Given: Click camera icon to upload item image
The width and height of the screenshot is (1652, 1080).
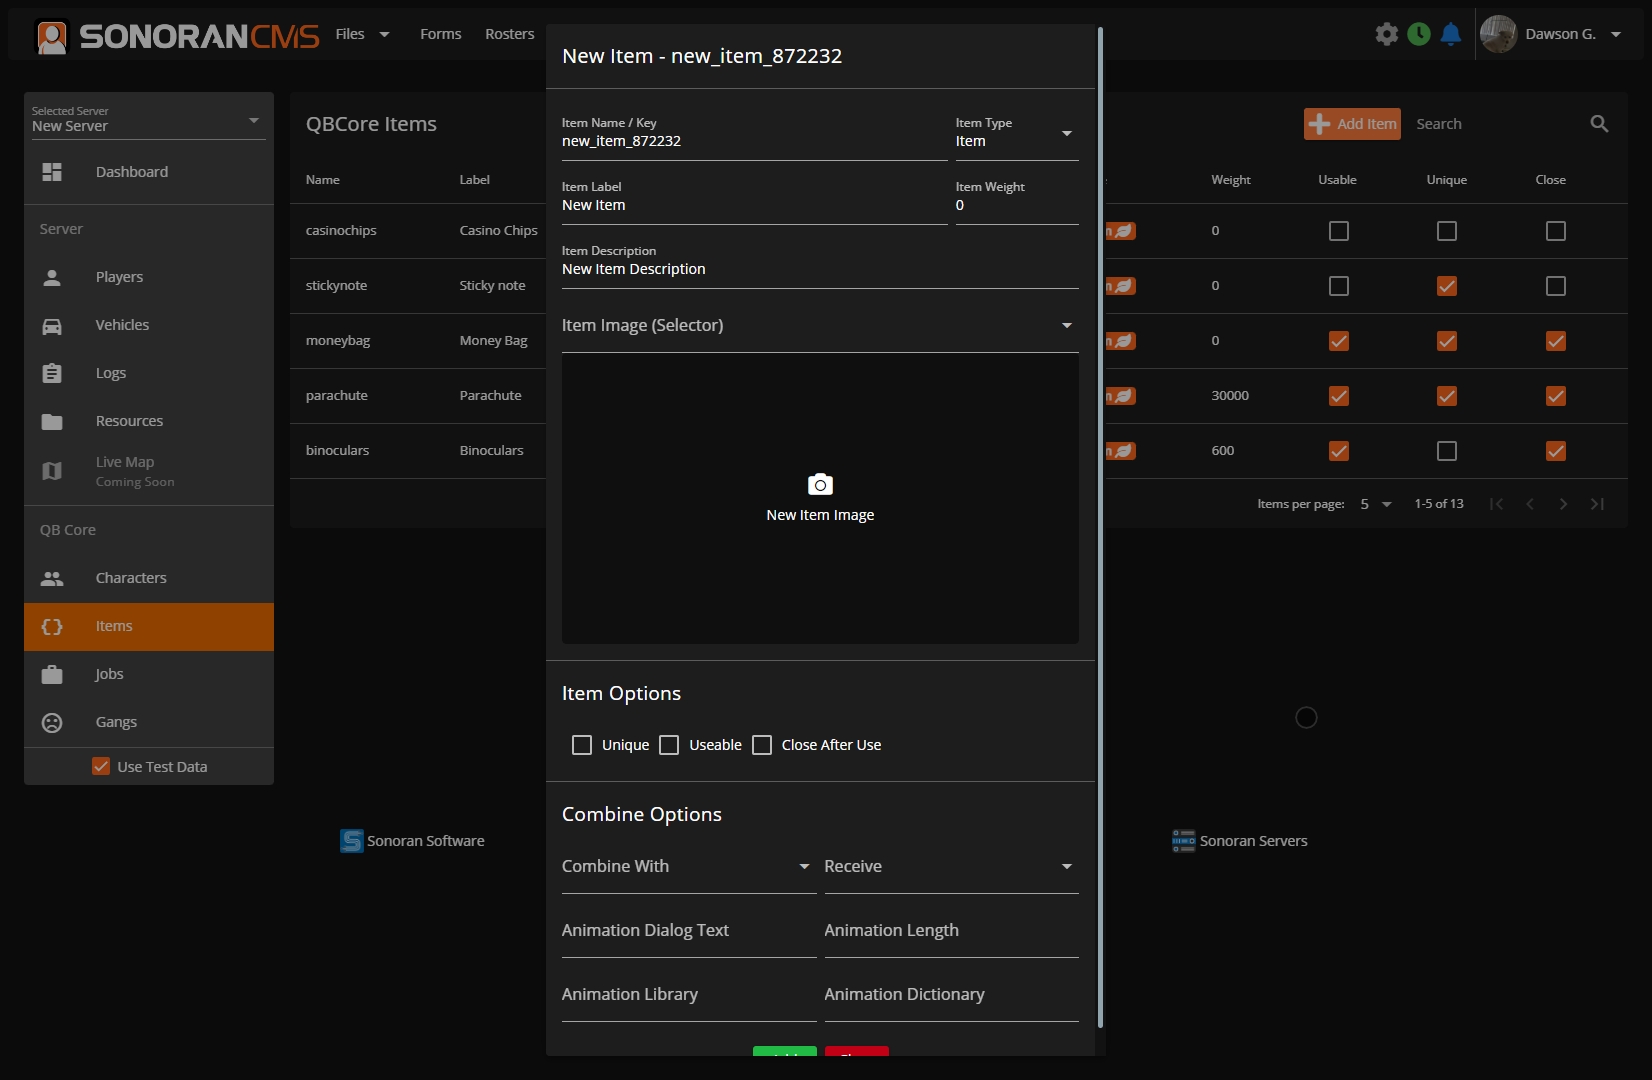Looking at the screenshot, I should 820,485.
